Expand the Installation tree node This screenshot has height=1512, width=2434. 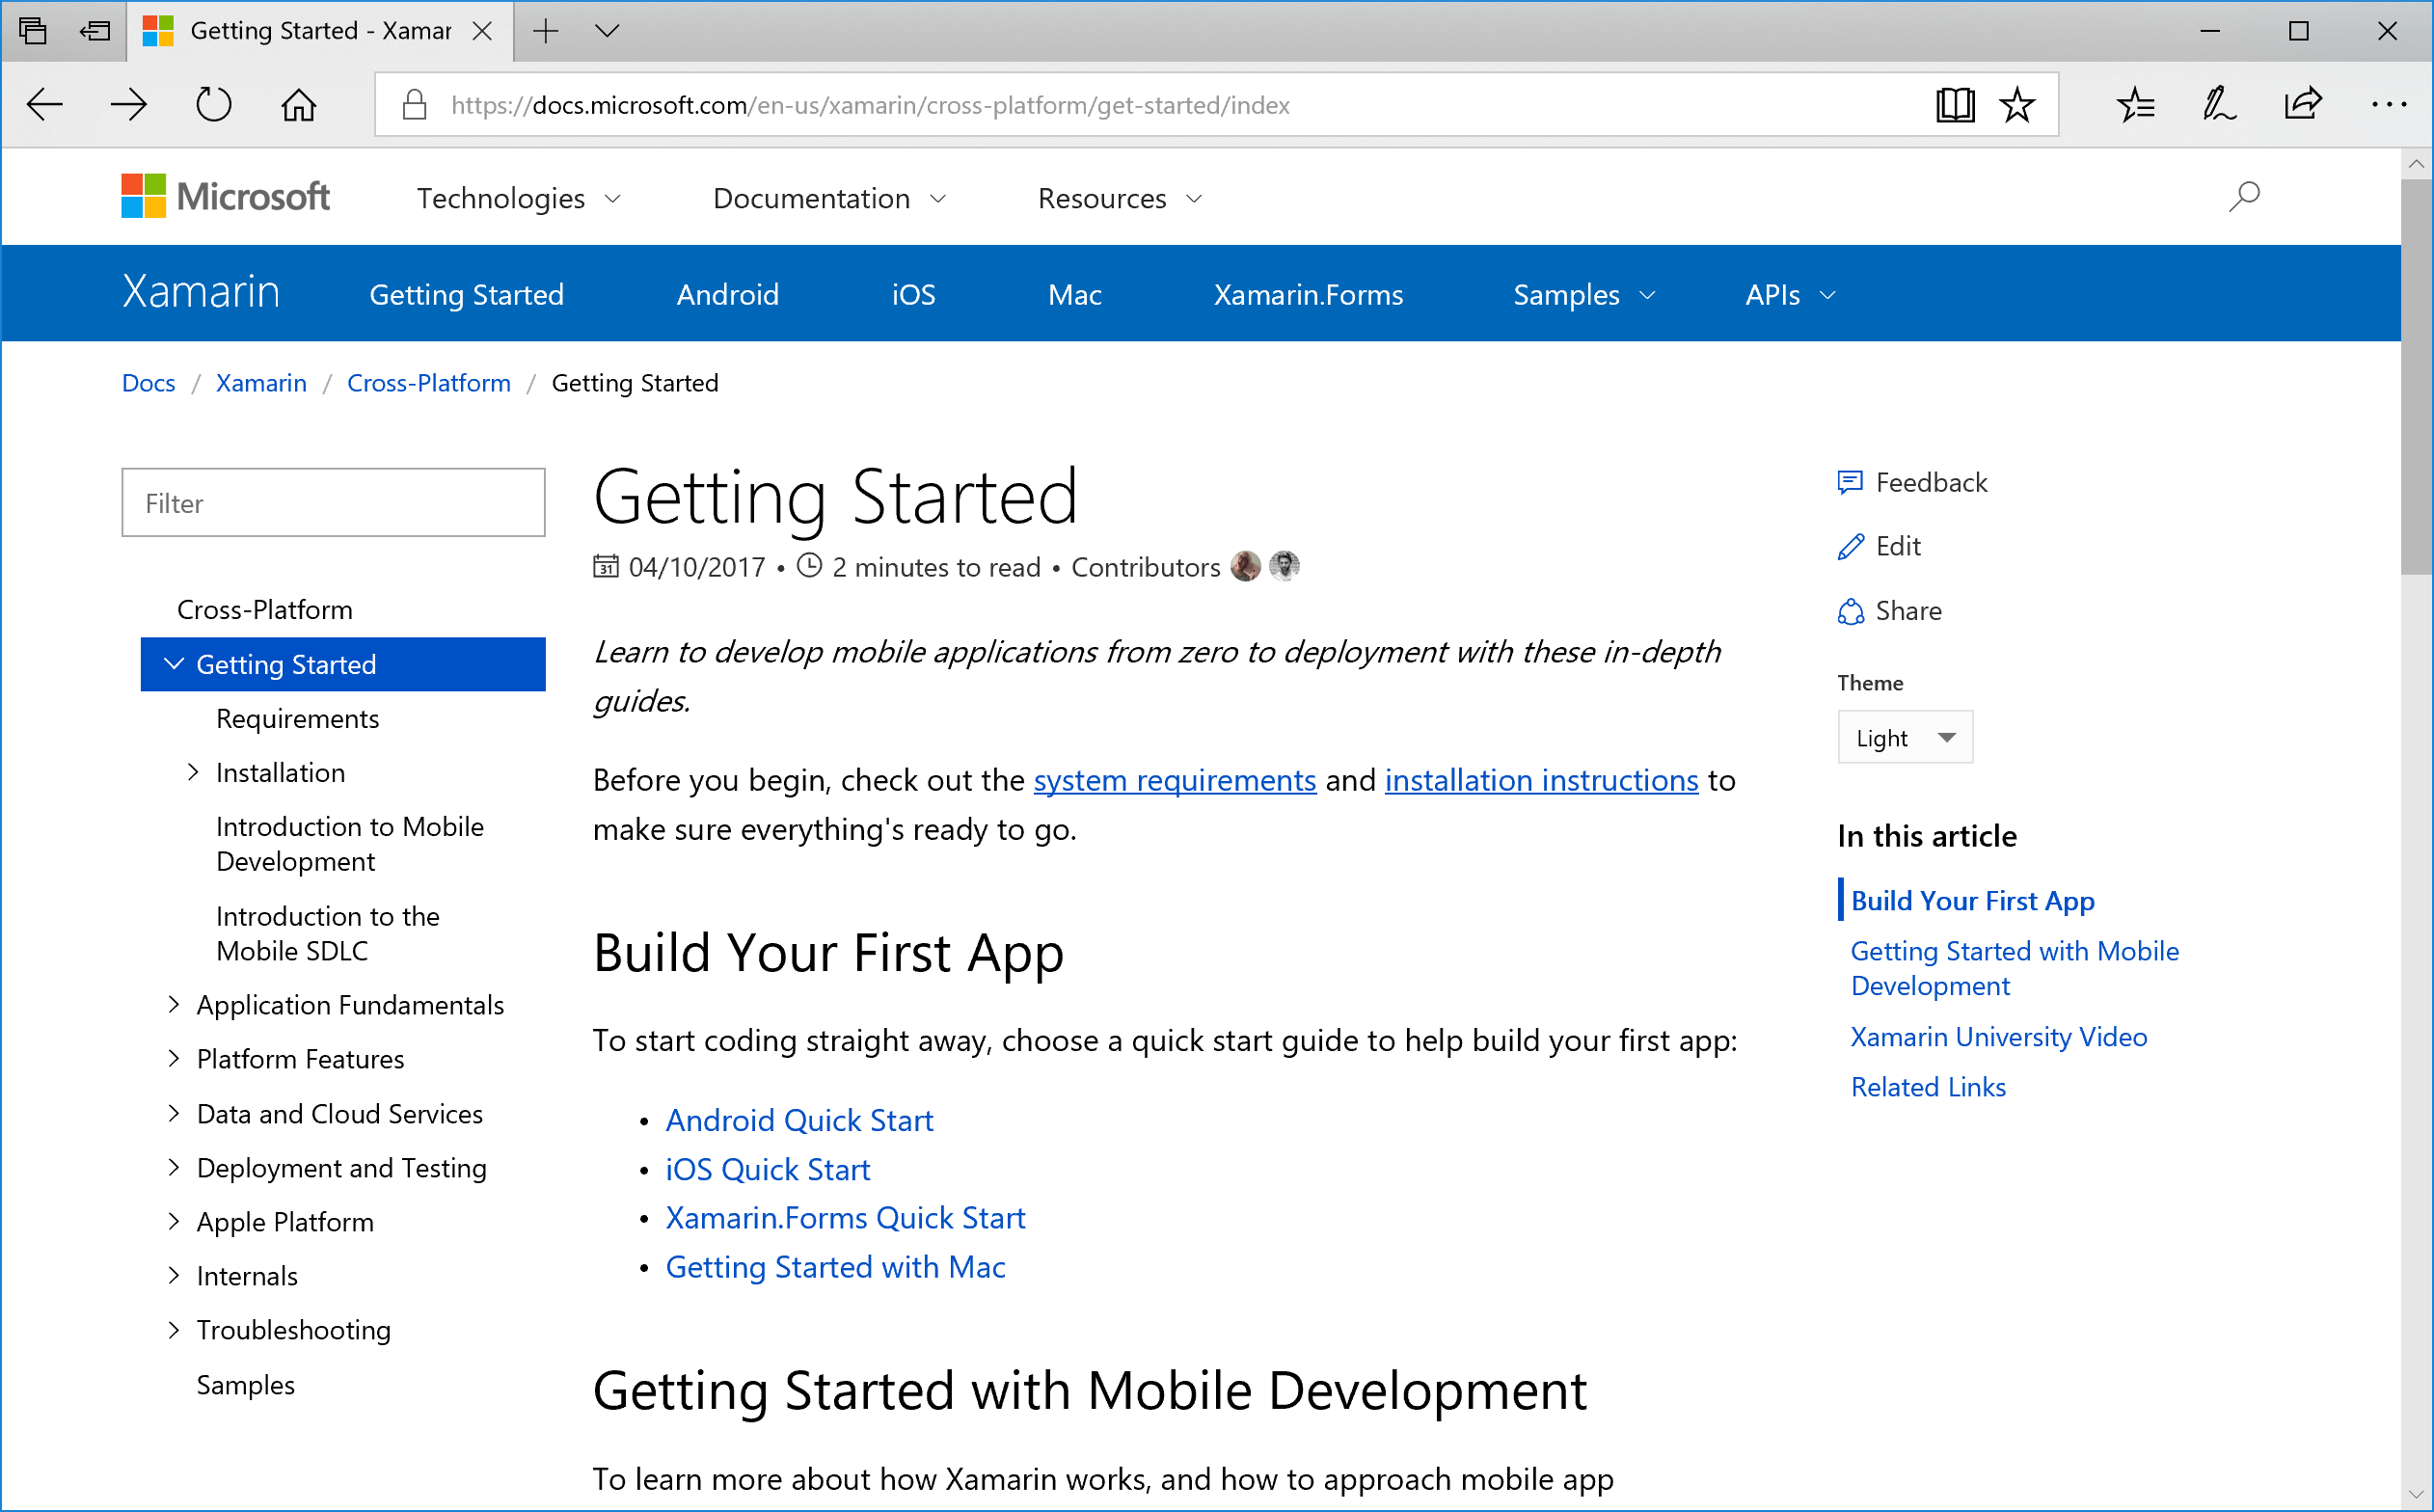coord(193,773)
